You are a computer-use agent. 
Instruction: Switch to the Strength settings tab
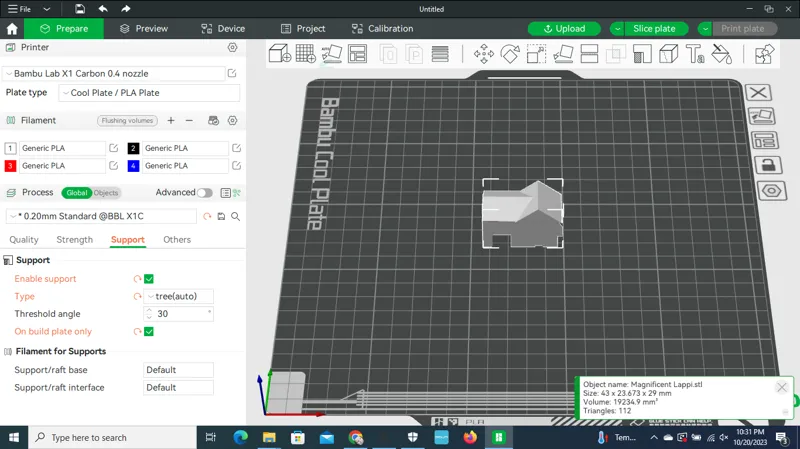(74, 240)
